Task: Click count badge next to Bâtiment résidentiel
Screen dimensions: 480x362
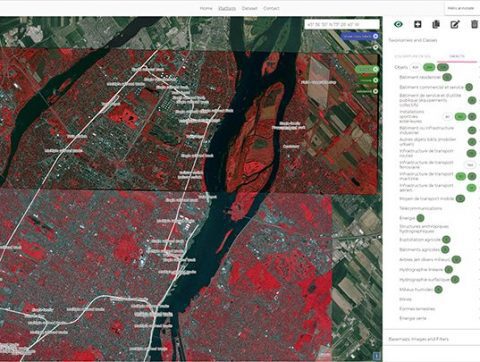Action: point(447,77)
